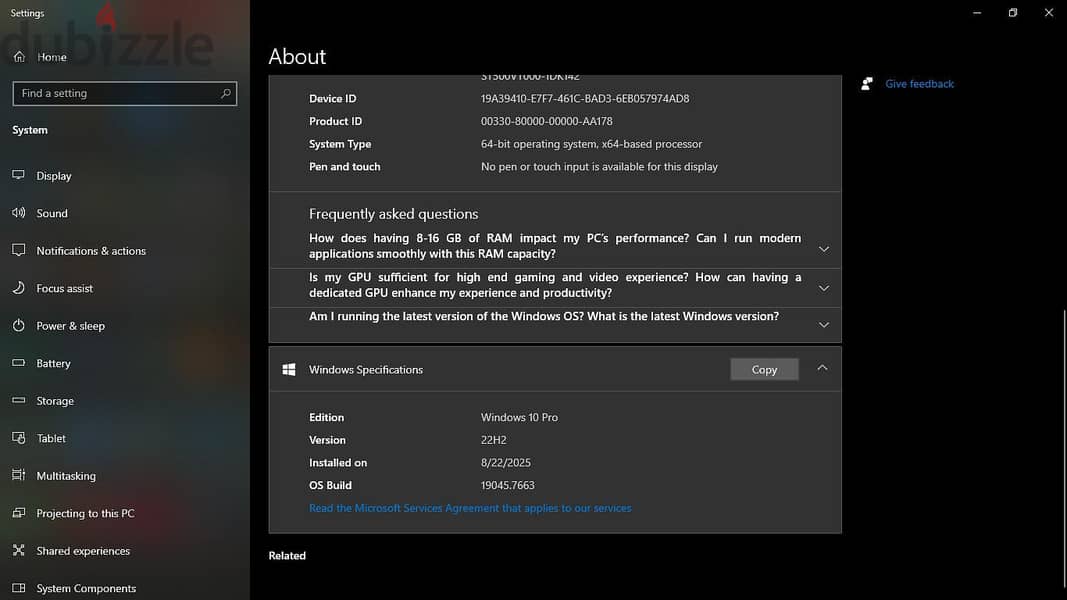Screen dimensions: 1067x600
Task: Collapse the Windows Specifications section
Action: coord(822,368)
